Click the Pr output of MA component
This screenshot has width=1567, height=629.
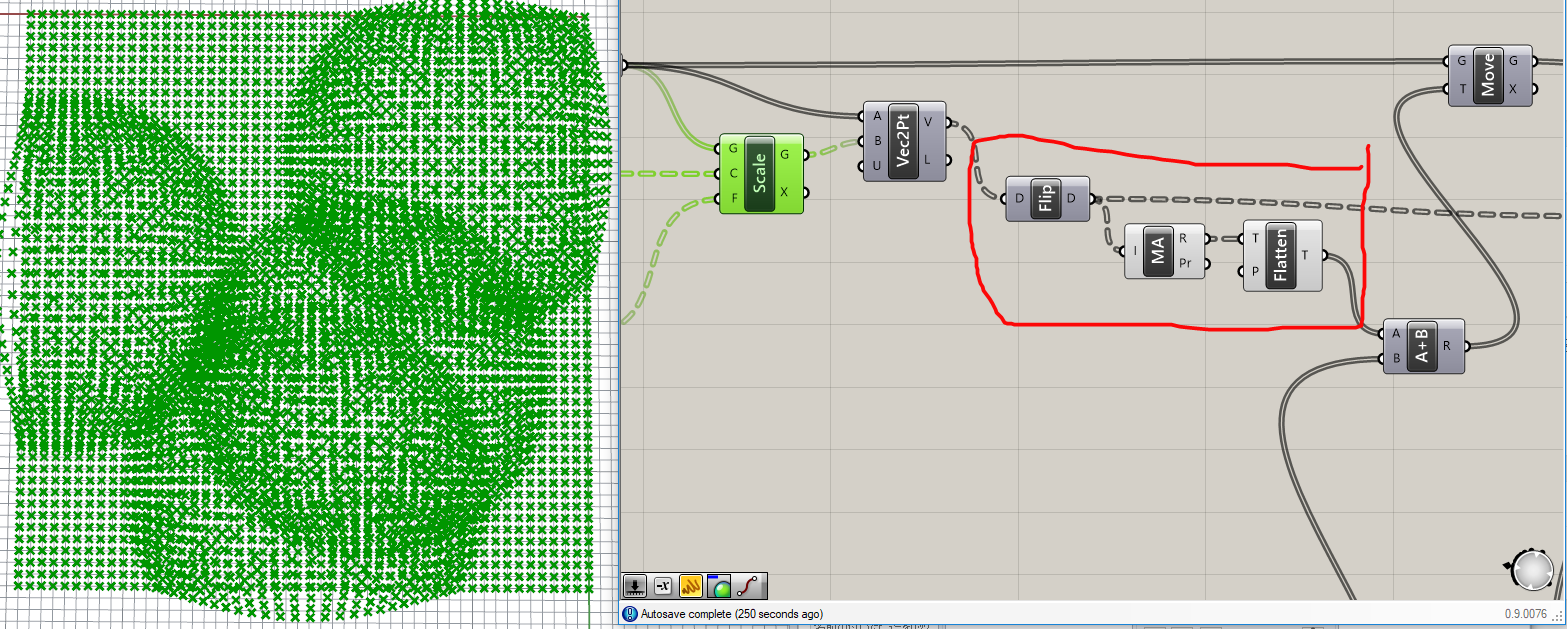[1186, 264]
